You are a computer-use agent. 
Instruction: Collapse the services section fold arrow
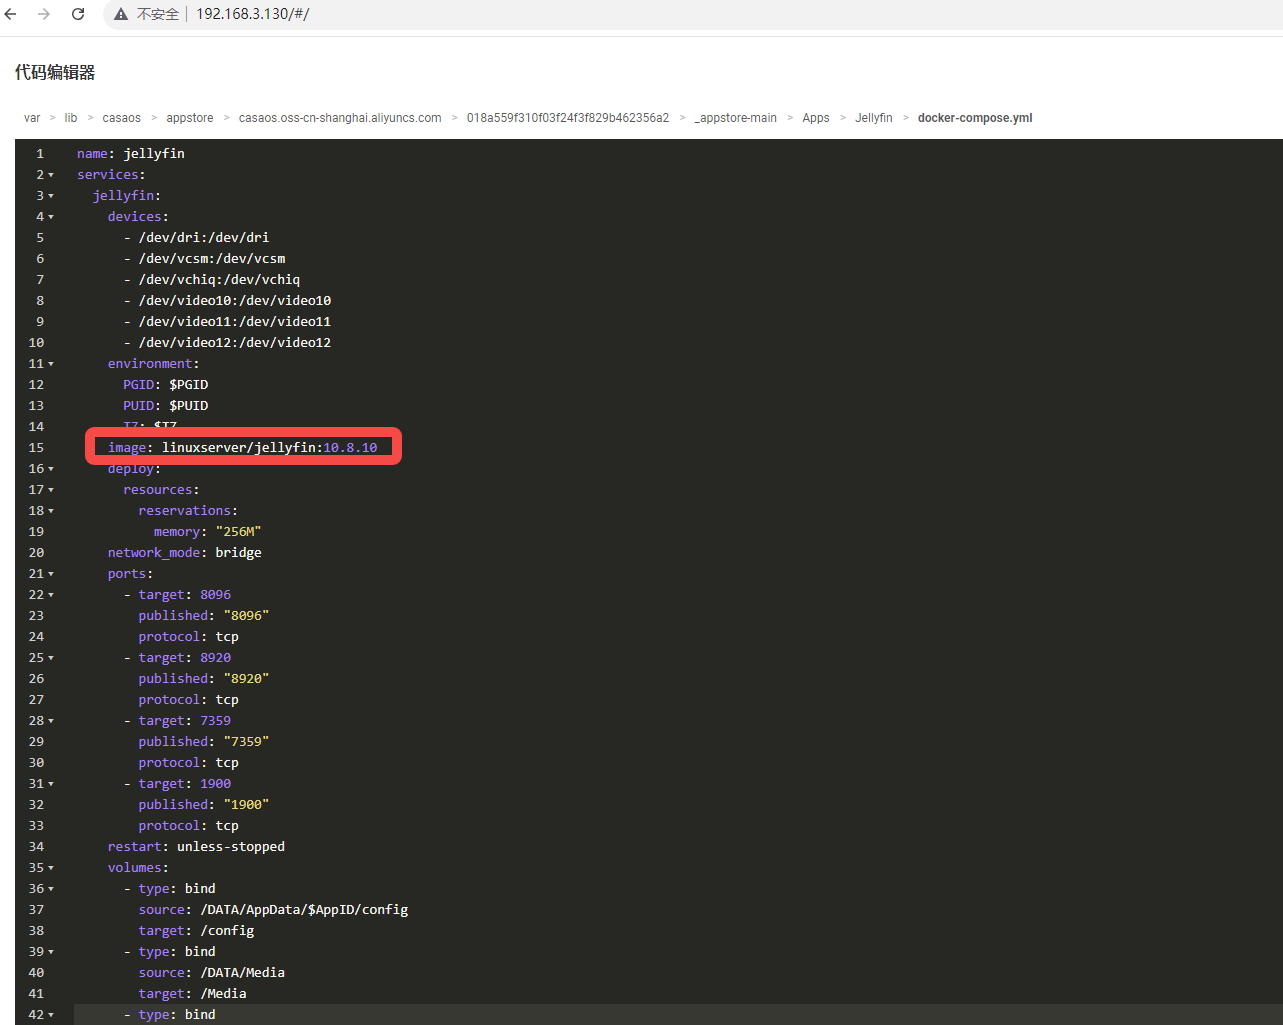click(49, 174)
